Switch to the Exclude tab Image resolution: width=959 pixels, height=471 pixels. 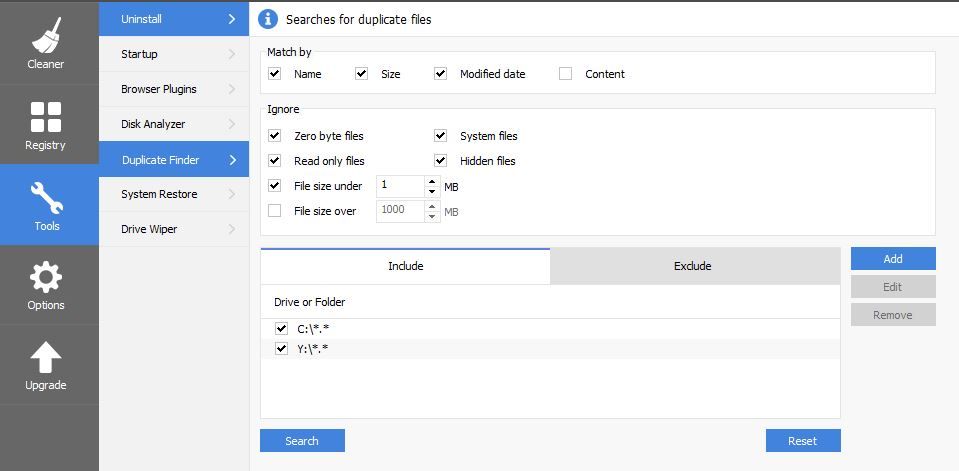point(693,266)
